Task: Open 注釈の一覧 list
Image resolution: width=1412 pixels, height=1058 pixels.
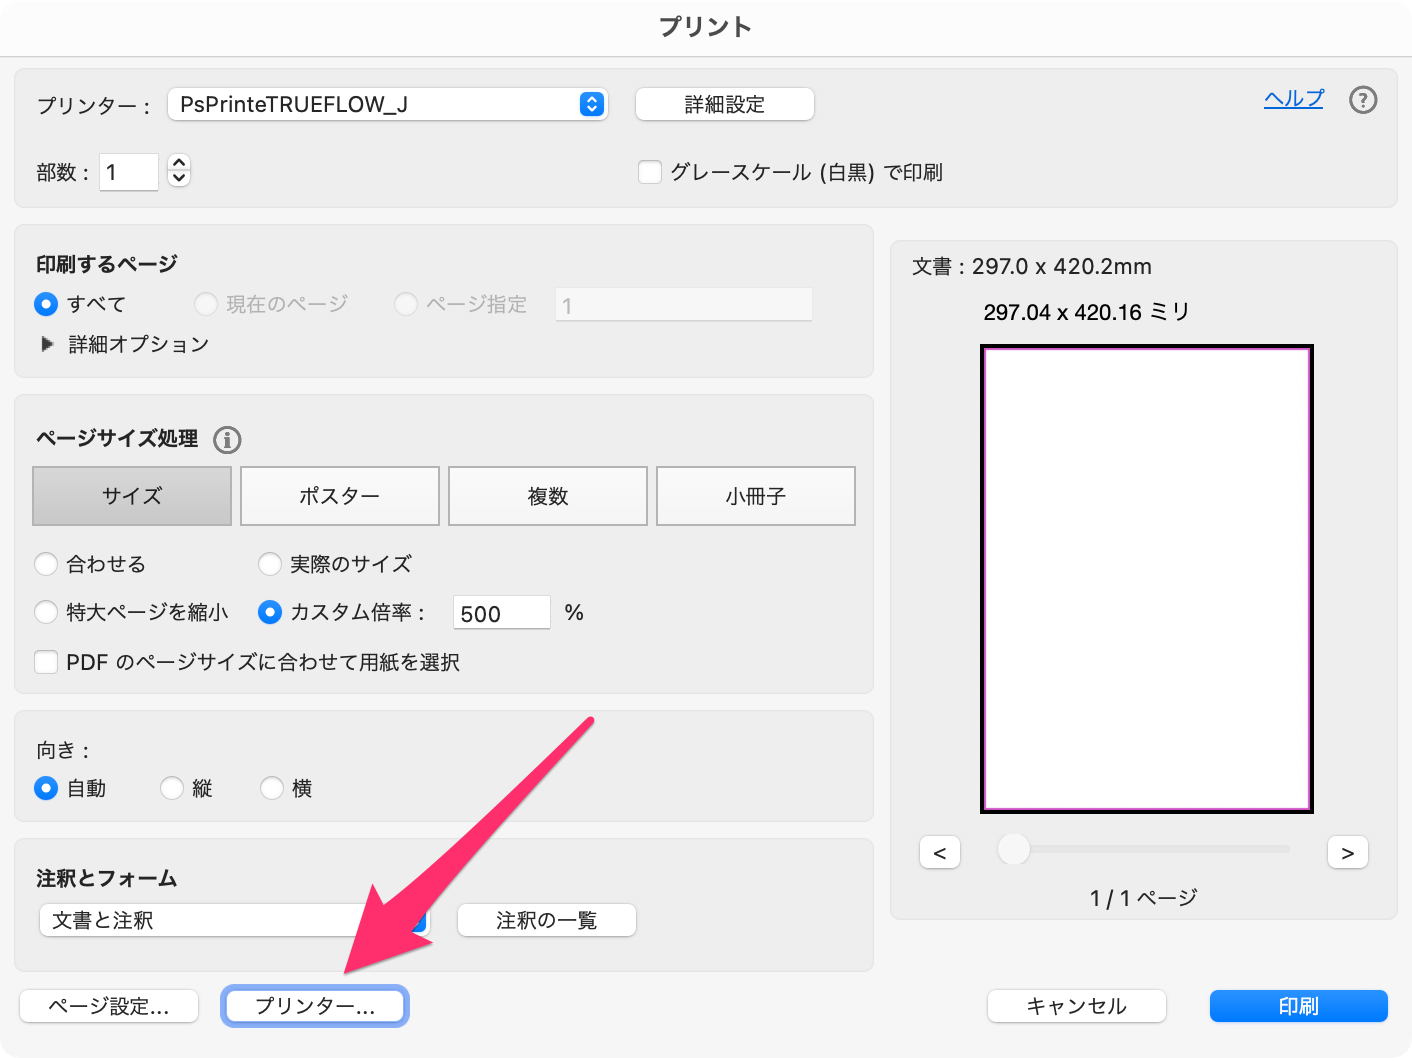Action: 546,920
